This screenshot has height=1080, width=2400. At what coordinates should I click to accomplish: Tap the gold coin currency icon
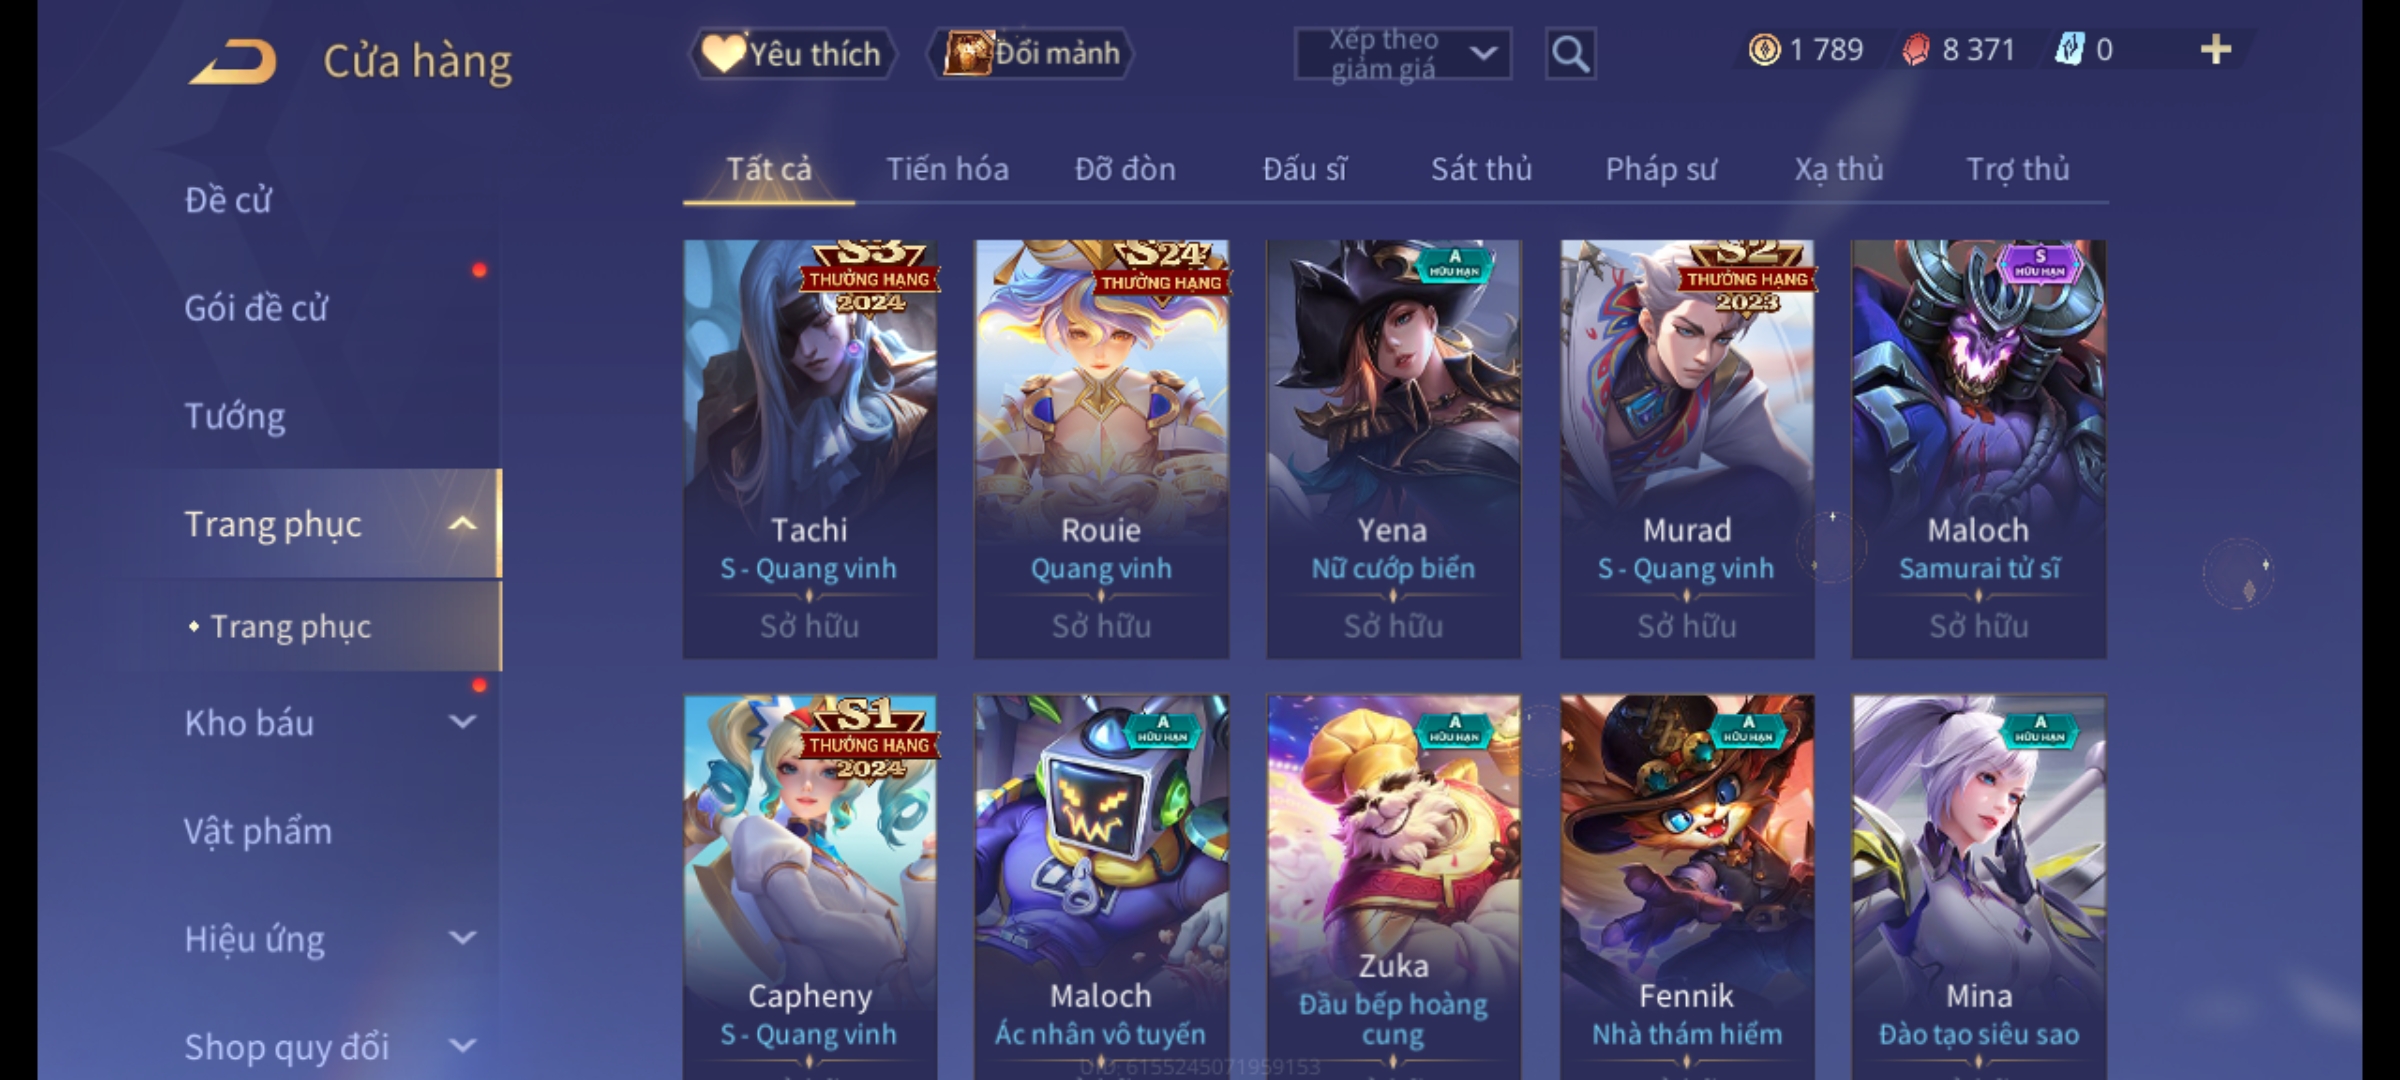pos(1764,50)
